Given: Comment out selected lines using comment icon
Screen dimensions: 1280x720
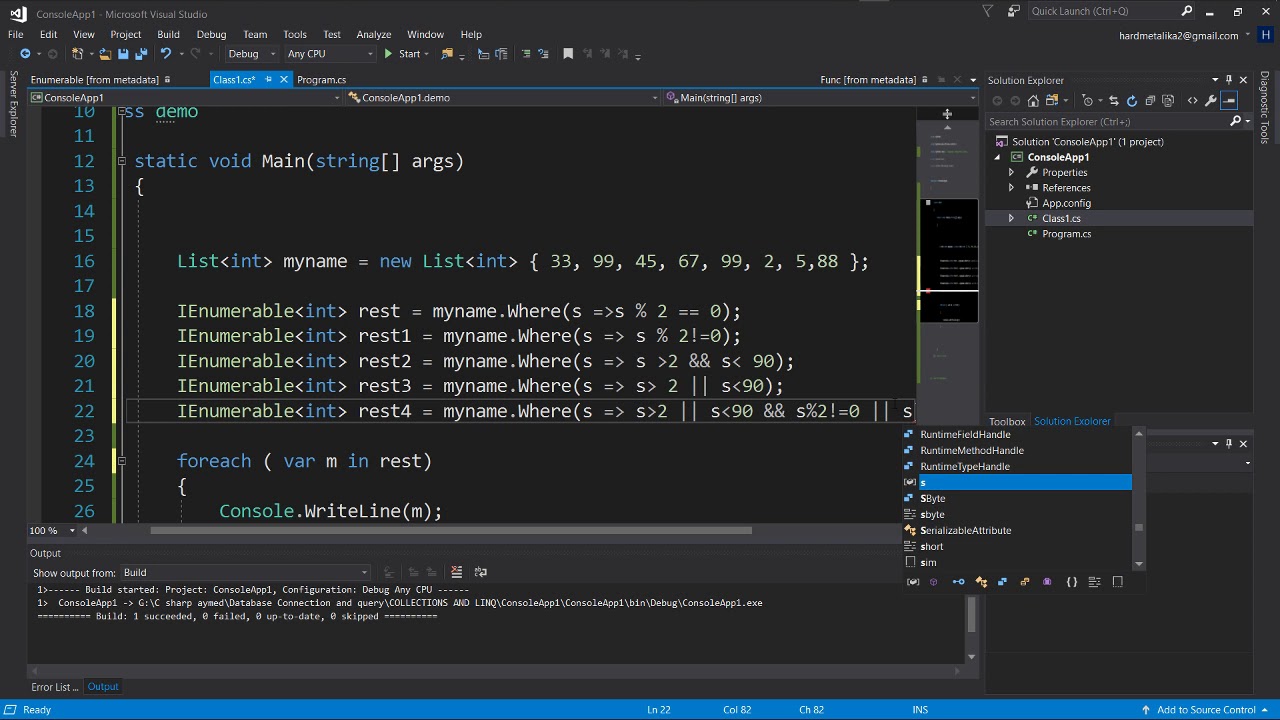Looking at the screenshot, I should [525, 54].
